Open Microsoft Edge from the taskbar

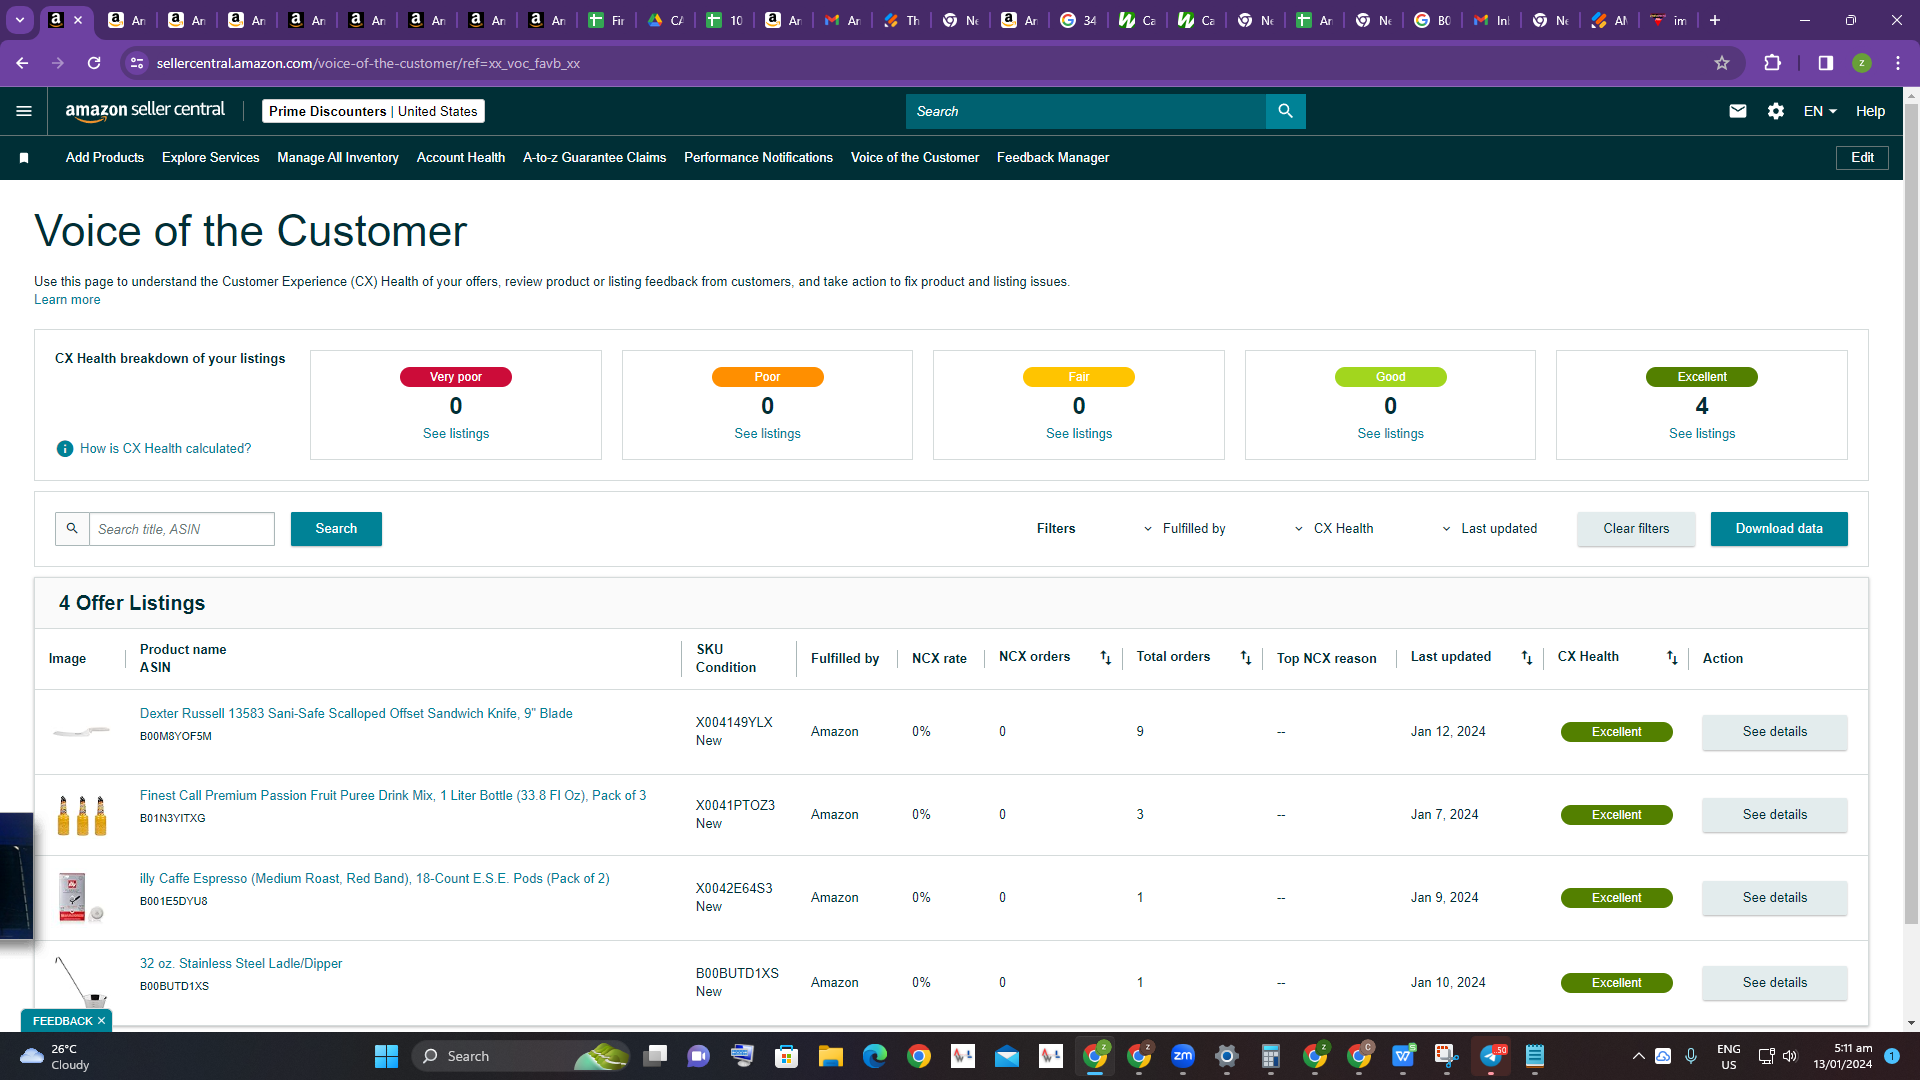(x=875, y=1056)
